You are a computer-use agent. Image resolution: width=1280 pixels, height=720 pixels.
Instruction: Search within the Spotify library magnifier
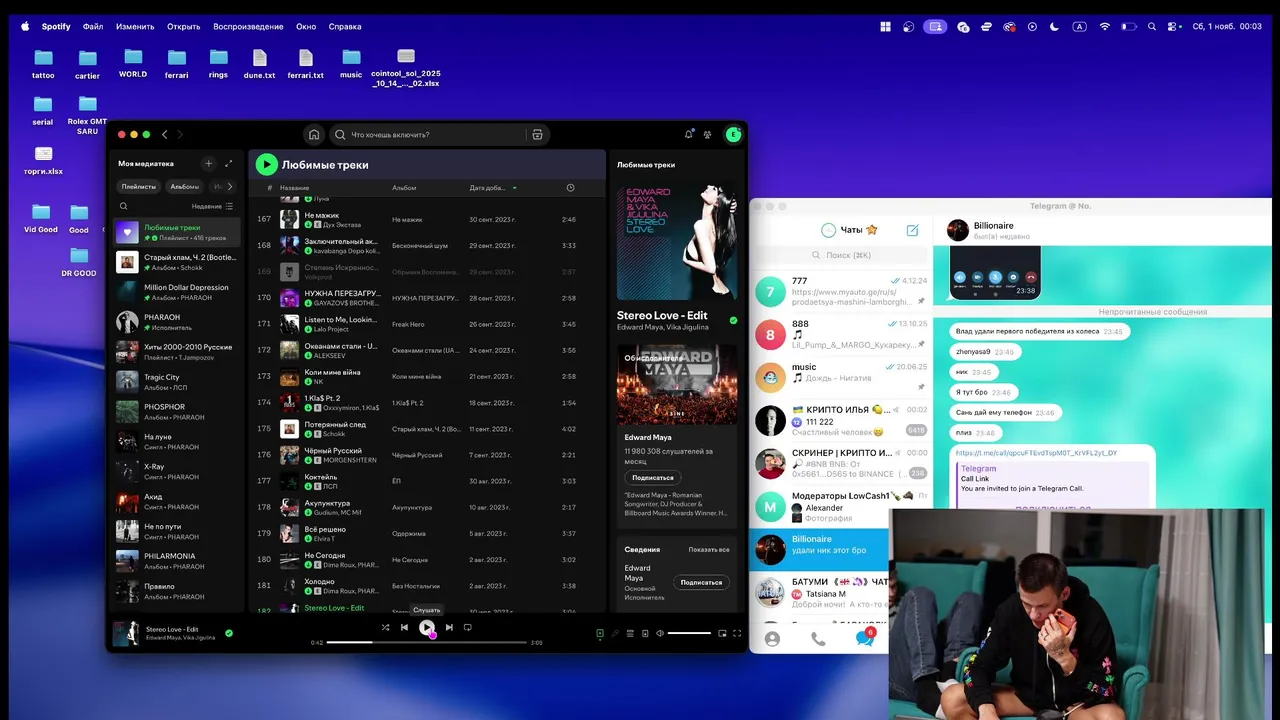pyautogui.click(x=124, y=206)
